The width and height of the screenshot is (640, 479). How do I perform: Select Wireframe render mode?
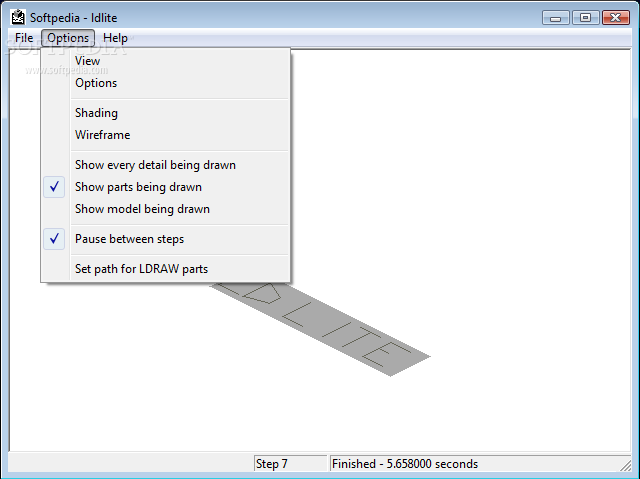pos(166,135)
